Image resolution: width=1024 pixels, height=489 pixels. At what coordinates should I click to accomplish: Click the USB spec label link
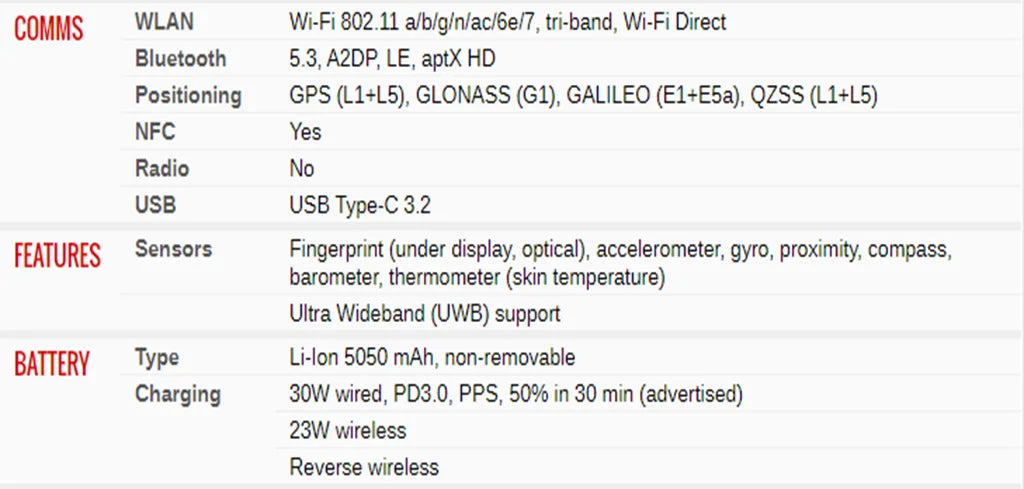click(155, 206)
